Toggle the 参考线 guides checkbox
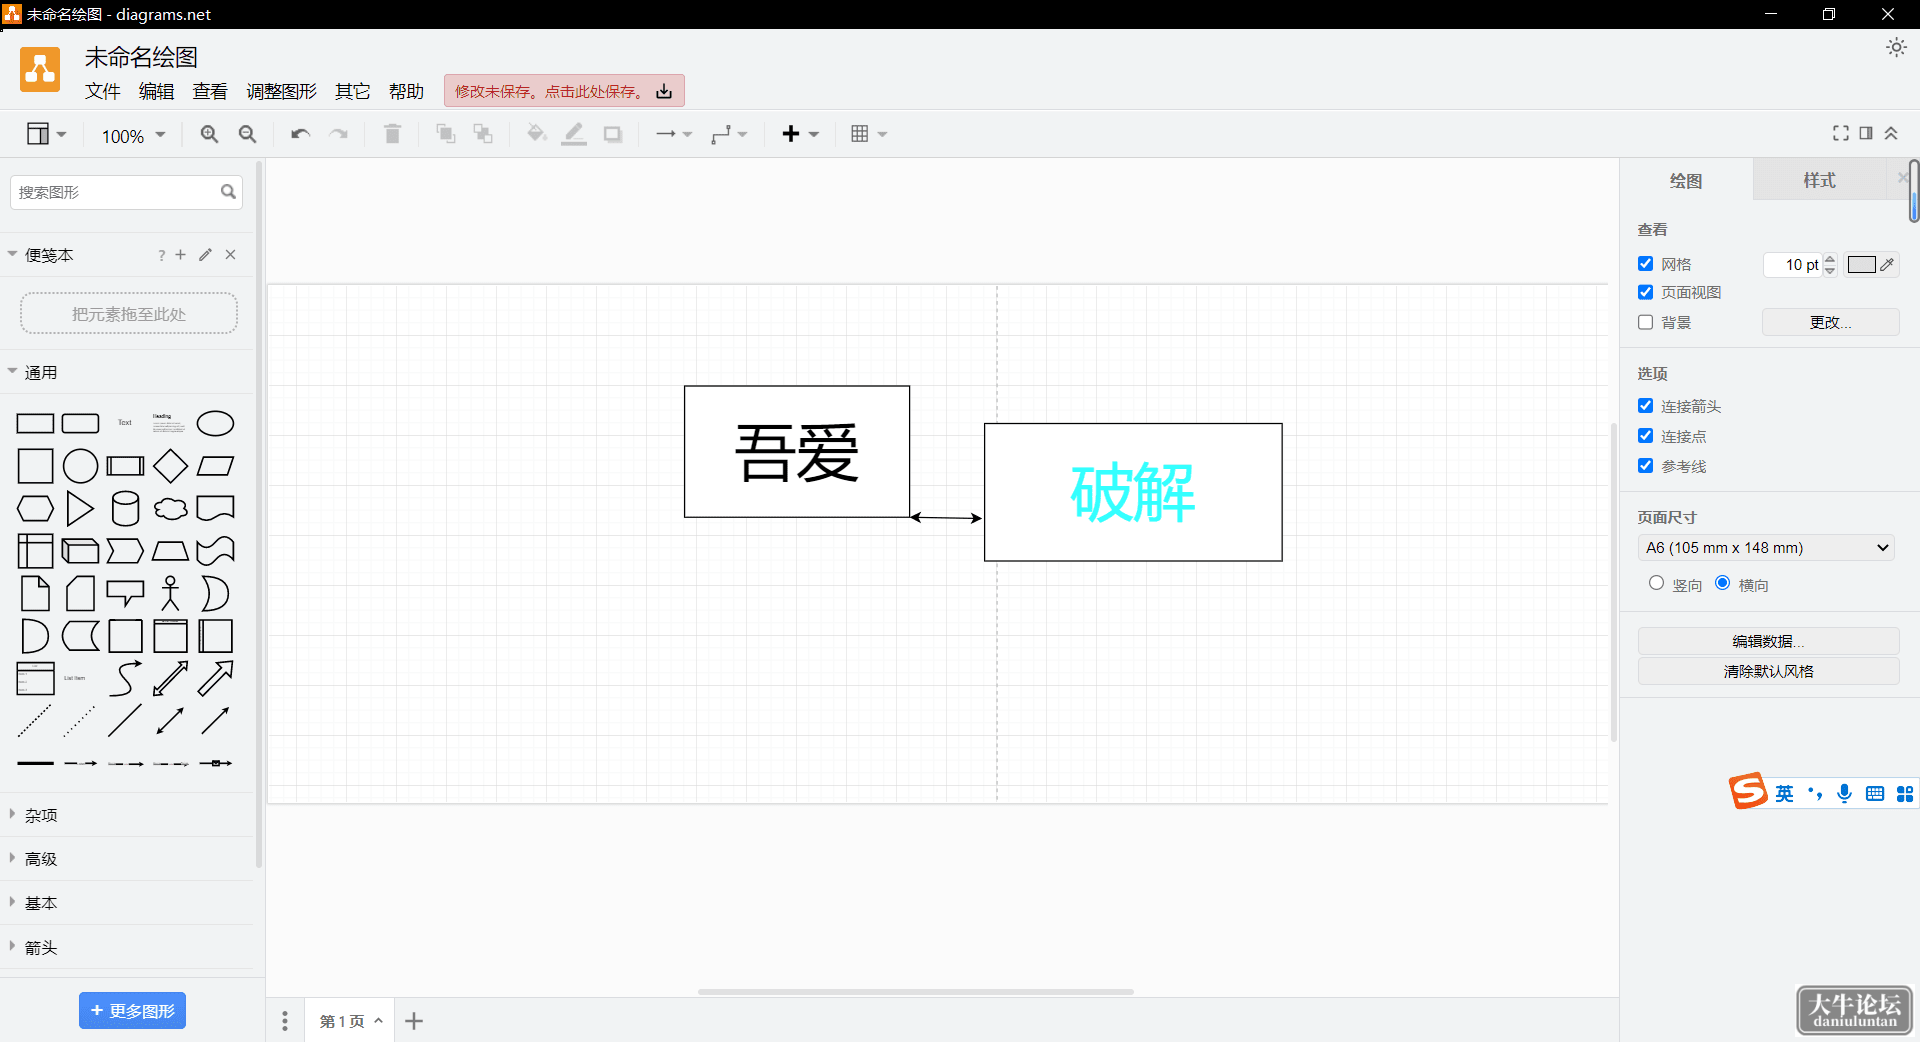Image resolution: width=1920 pixels, height=1042 pixels. point(1646,466)
